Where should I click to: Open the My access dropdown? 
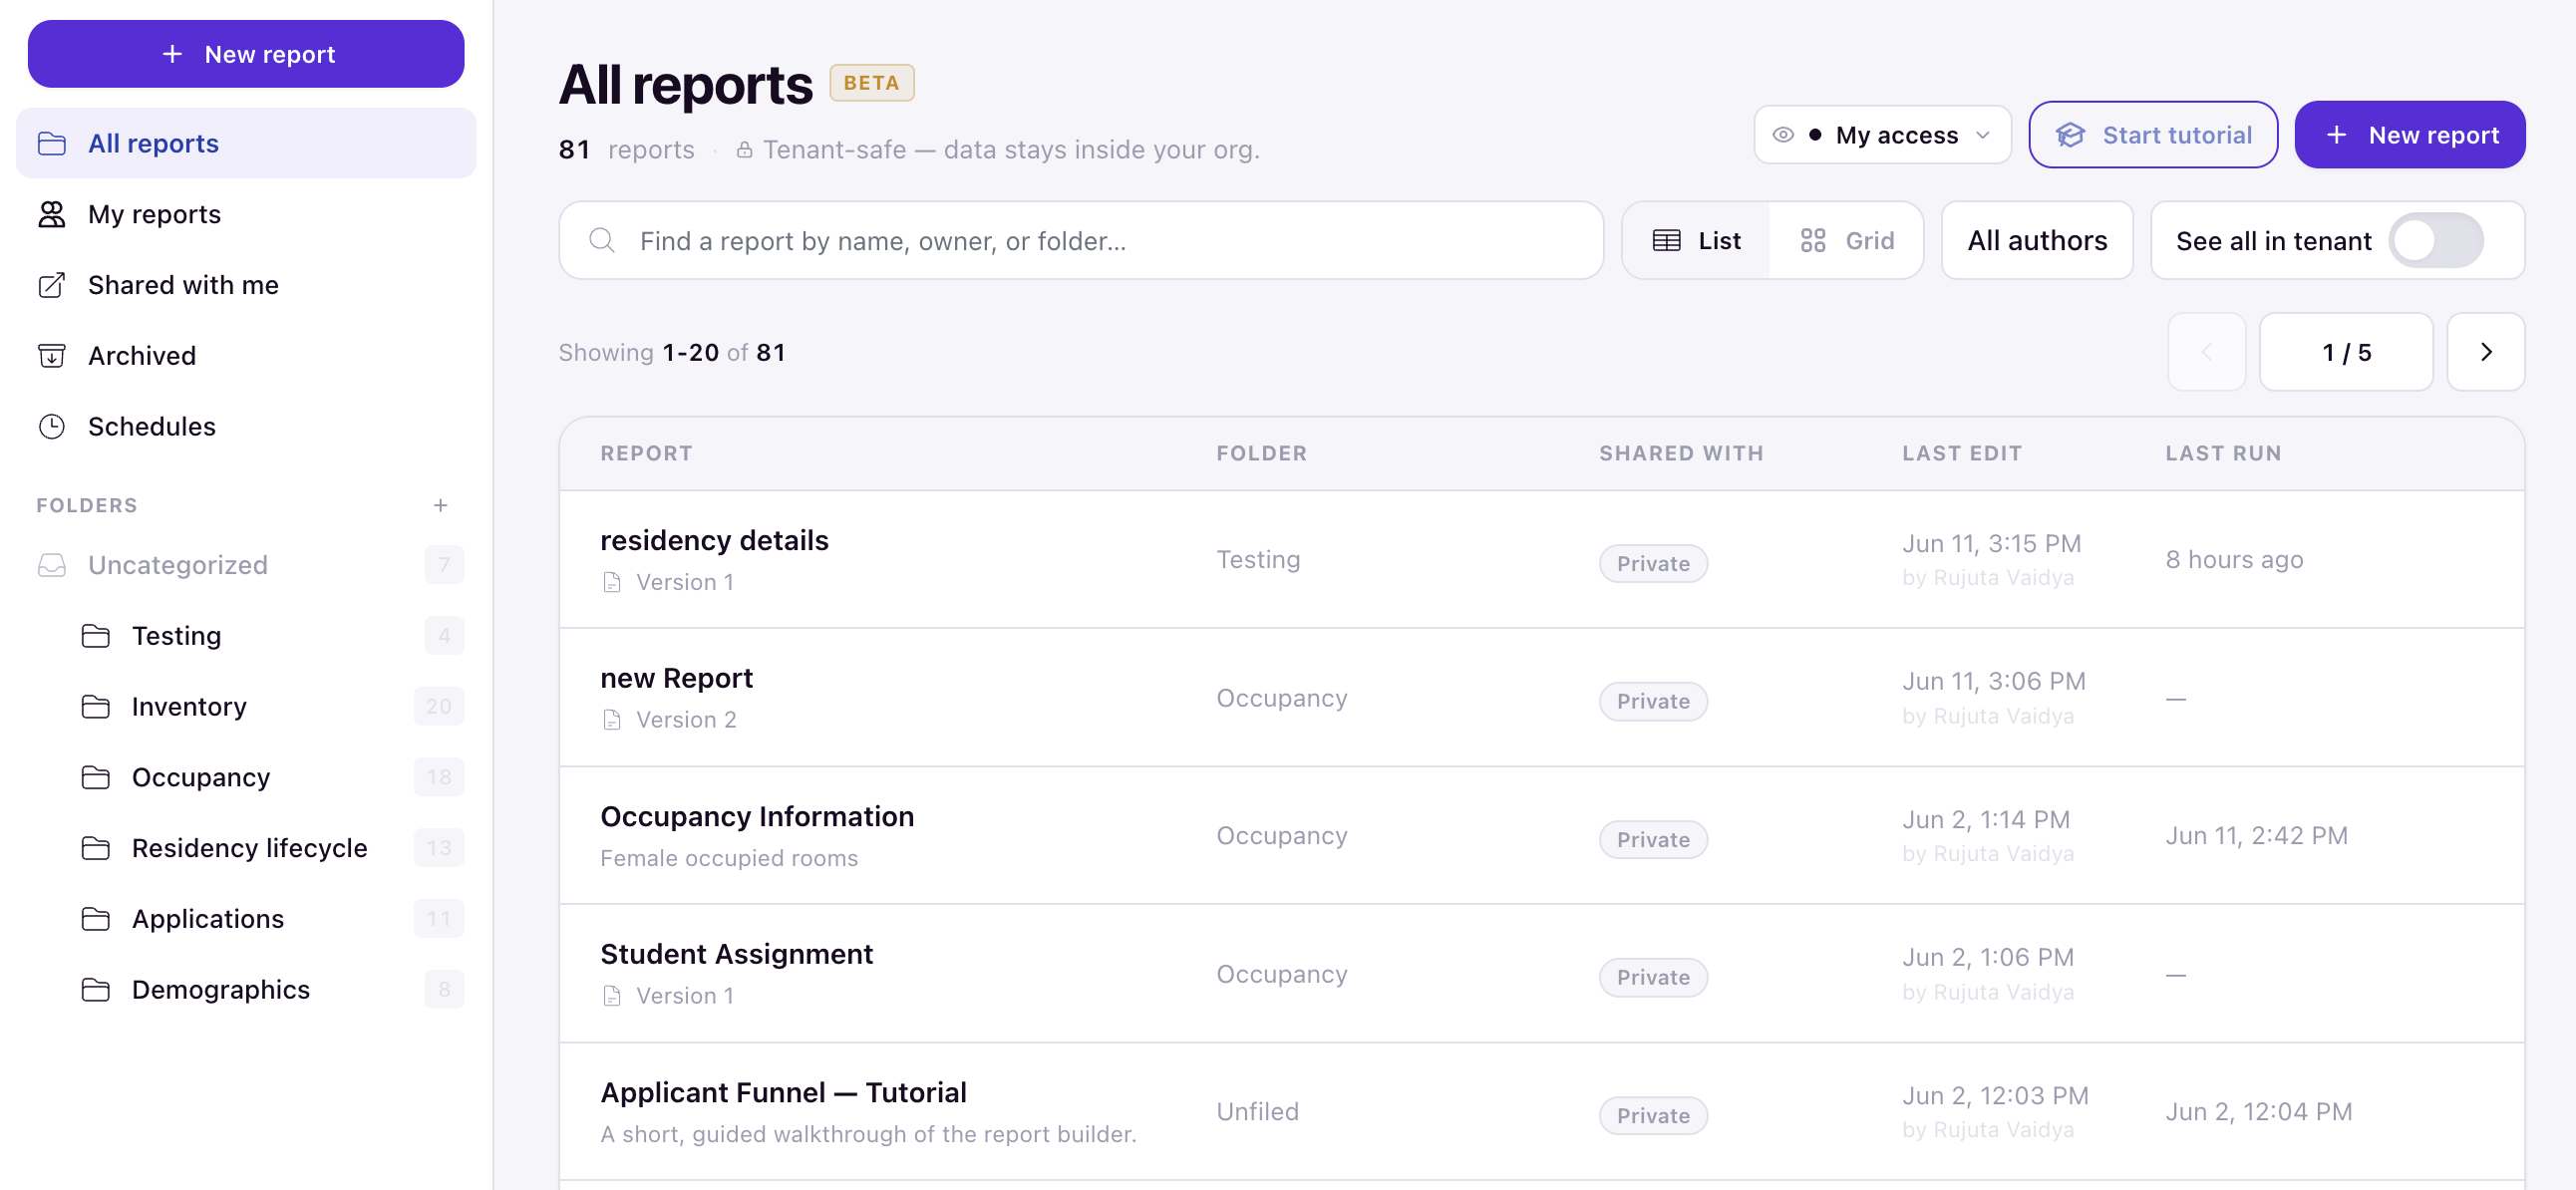(x=1882, y=134)
